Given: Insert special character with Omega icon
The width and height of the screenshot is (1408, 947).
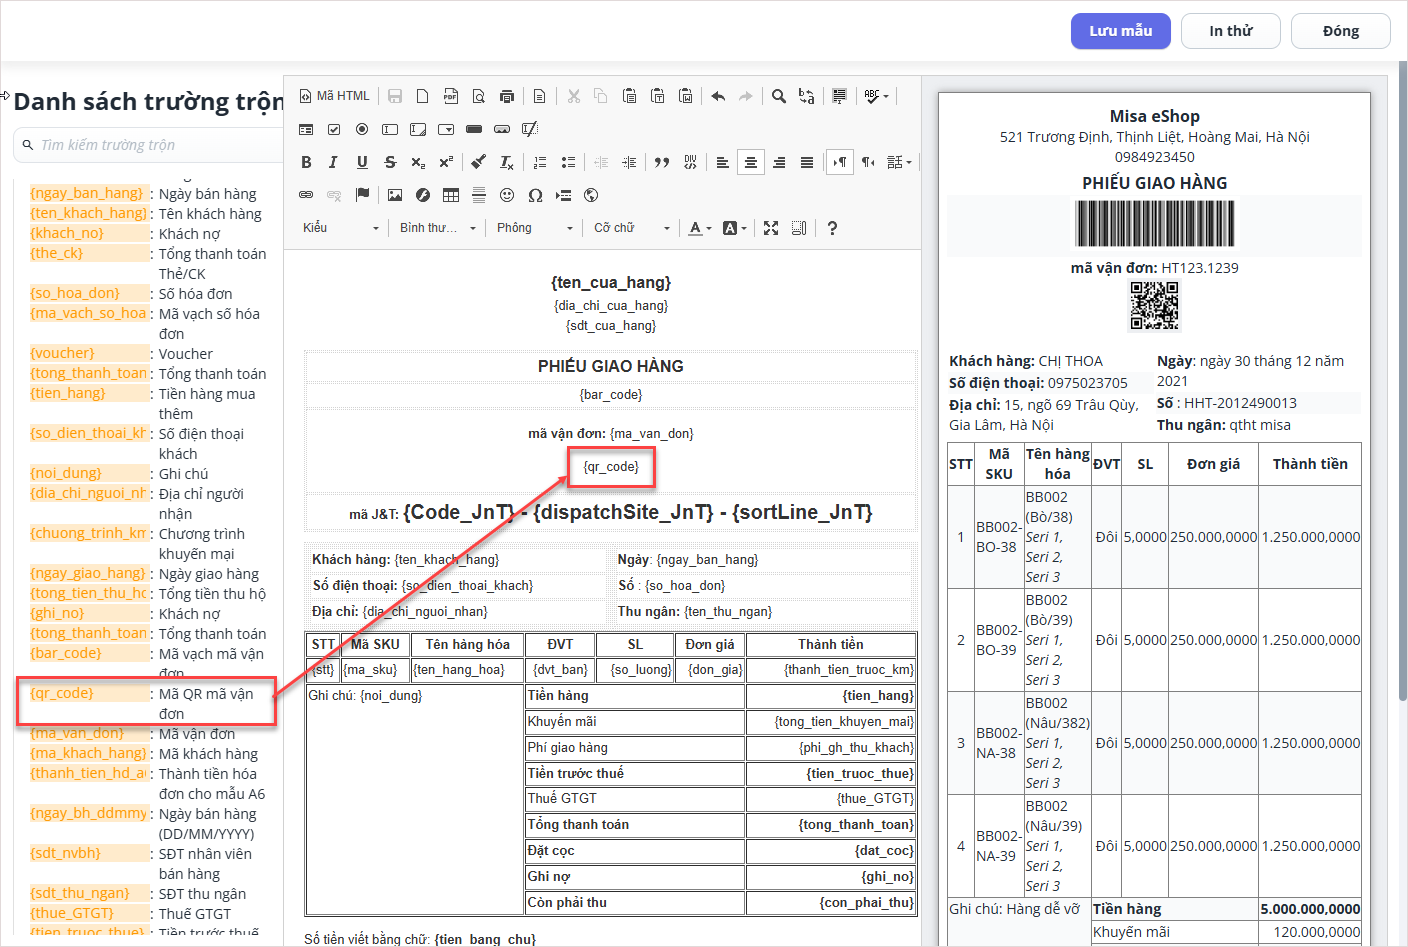Looking at the screenshot, I should (x=535, y=195).
